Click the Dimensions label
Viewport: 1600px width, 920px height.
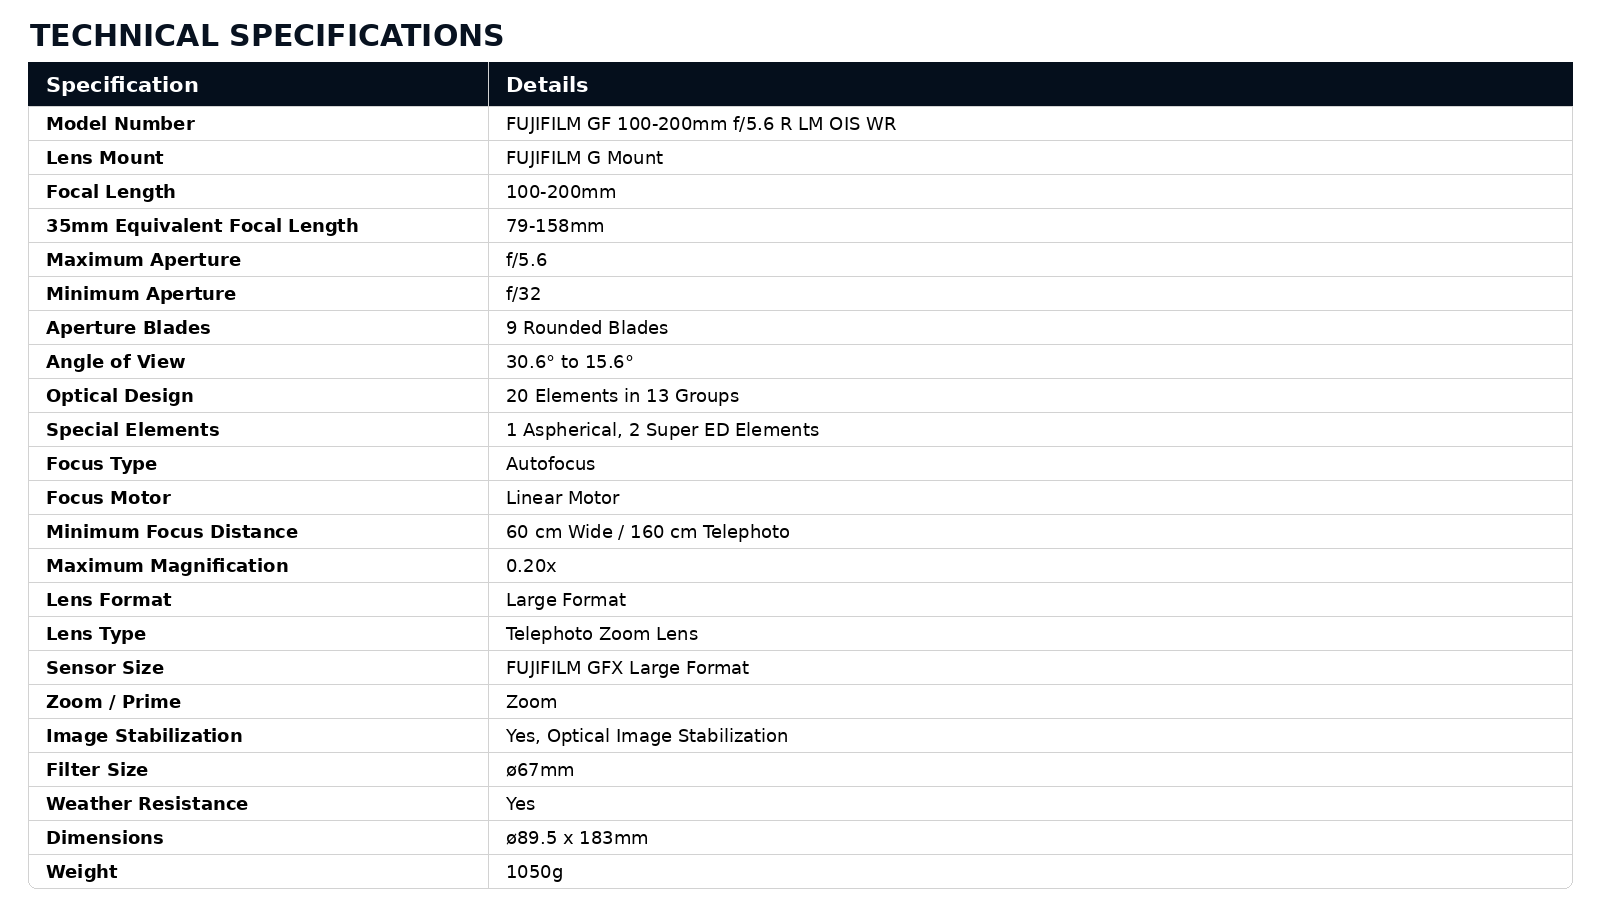tap(104, 838)
